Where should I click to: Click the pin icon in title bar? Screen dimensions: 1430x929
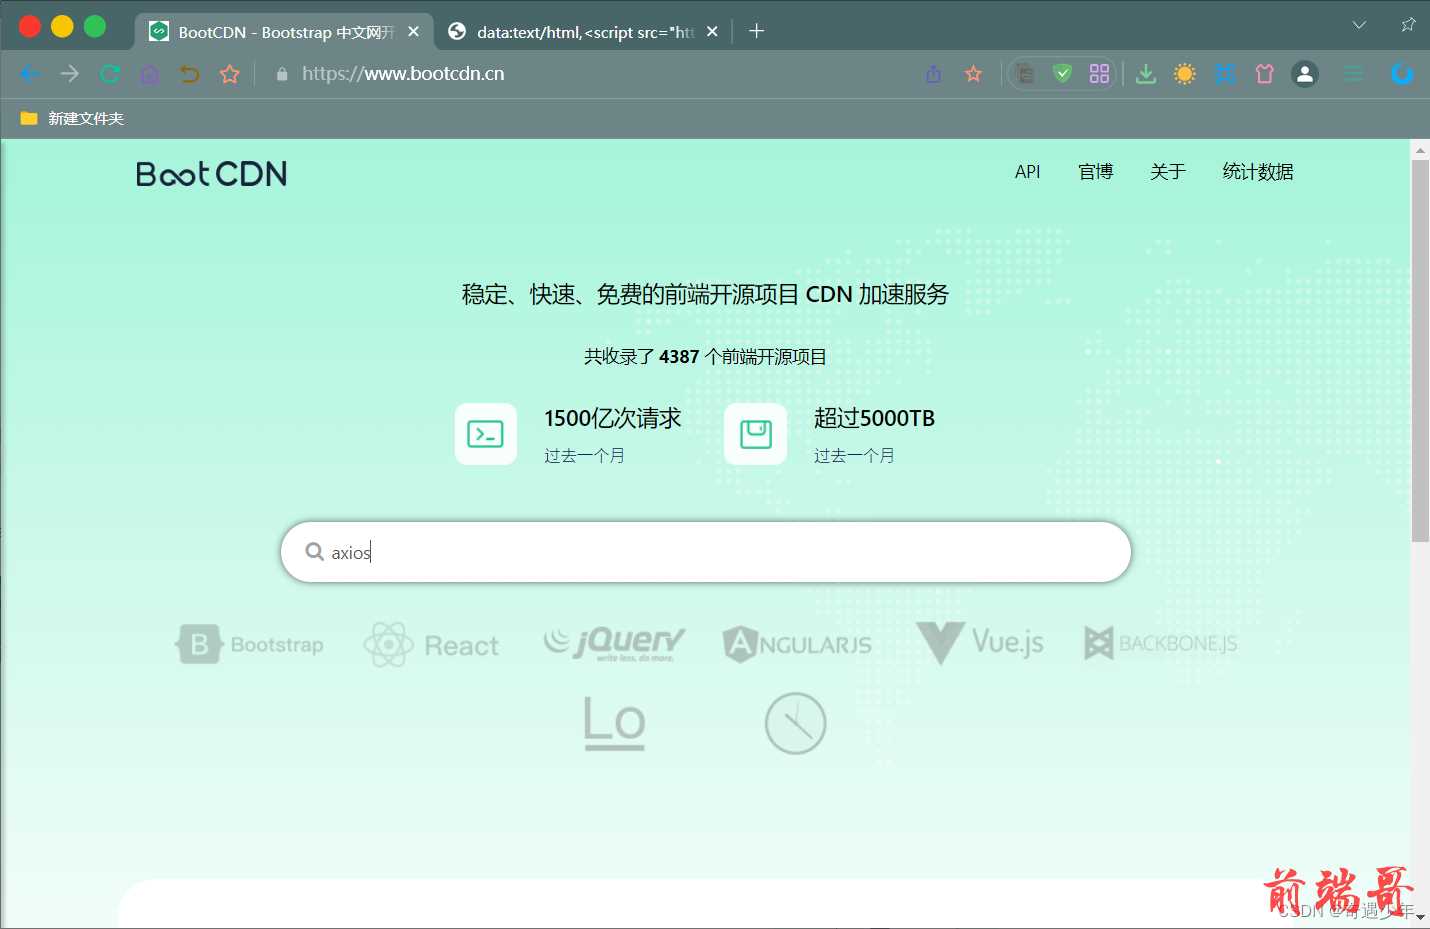pyautogui.click(x=1408, y=25)
